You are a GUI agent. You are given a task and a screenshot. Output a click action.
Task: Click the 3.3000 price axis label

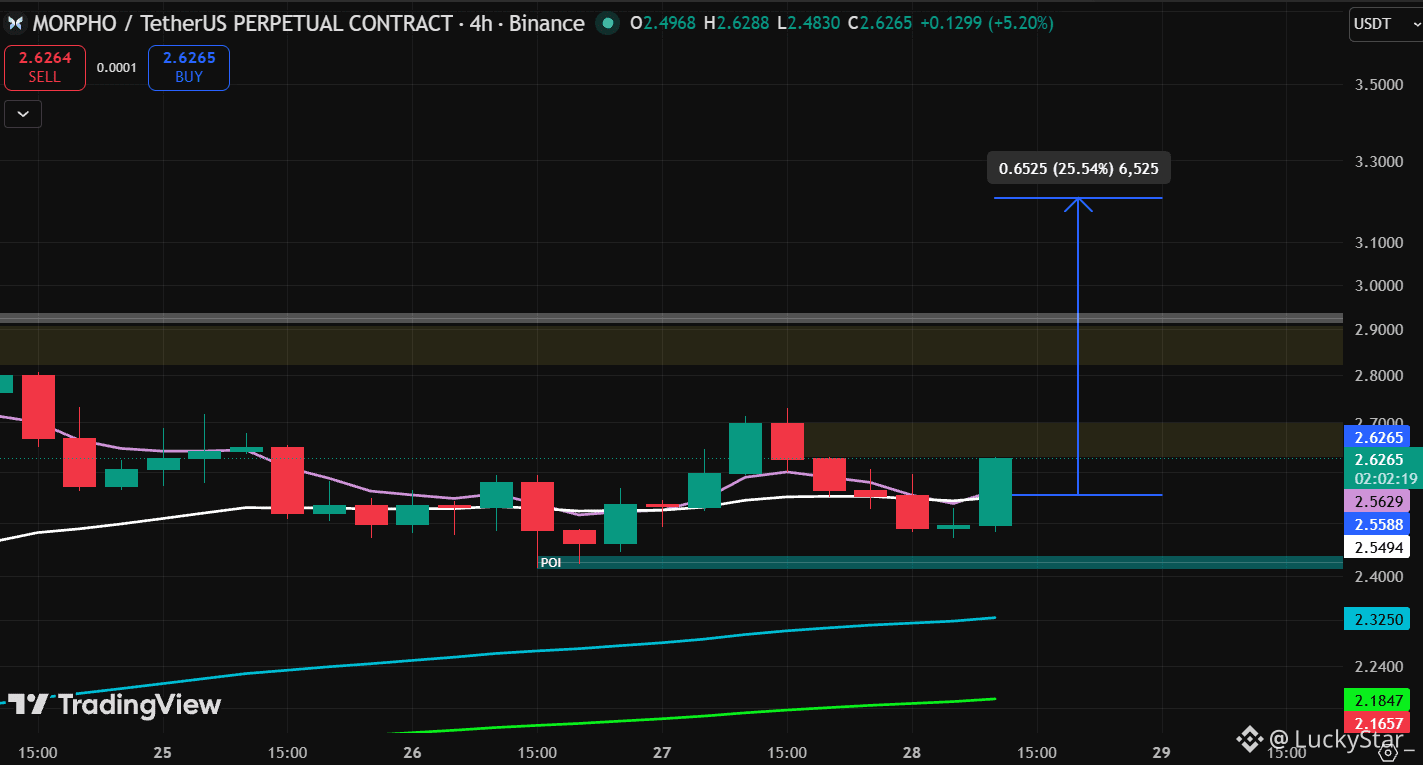1380,161
